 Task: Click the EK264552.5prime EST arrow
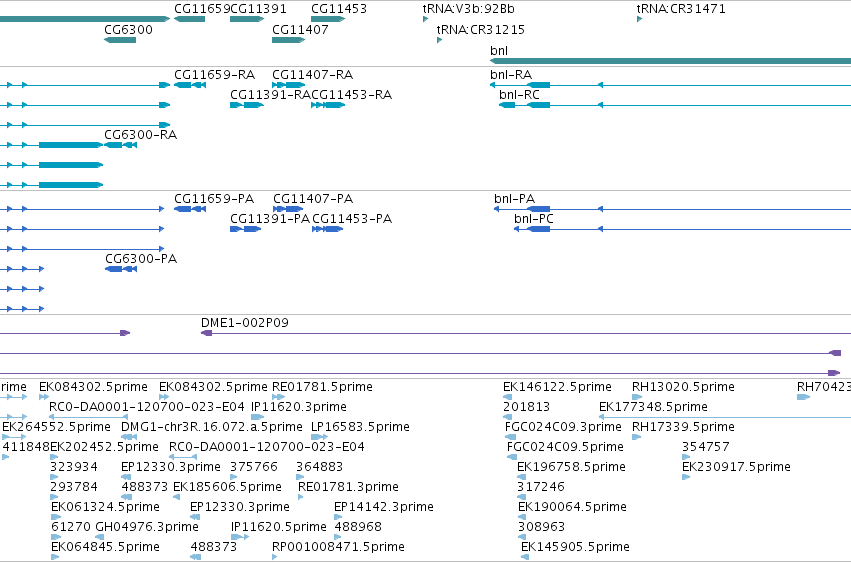pos(14,437)
